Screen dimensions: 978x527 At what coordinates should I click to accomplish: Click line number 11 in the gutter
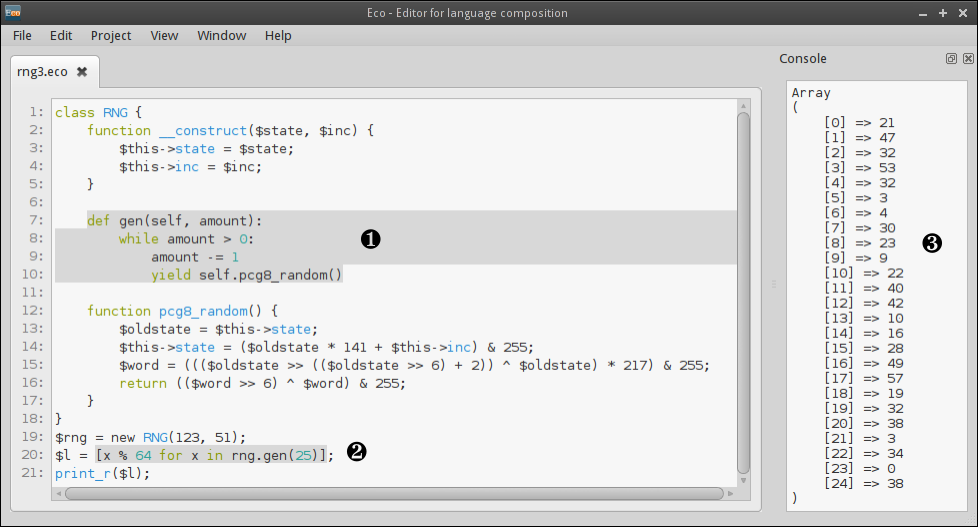point(32,293)
